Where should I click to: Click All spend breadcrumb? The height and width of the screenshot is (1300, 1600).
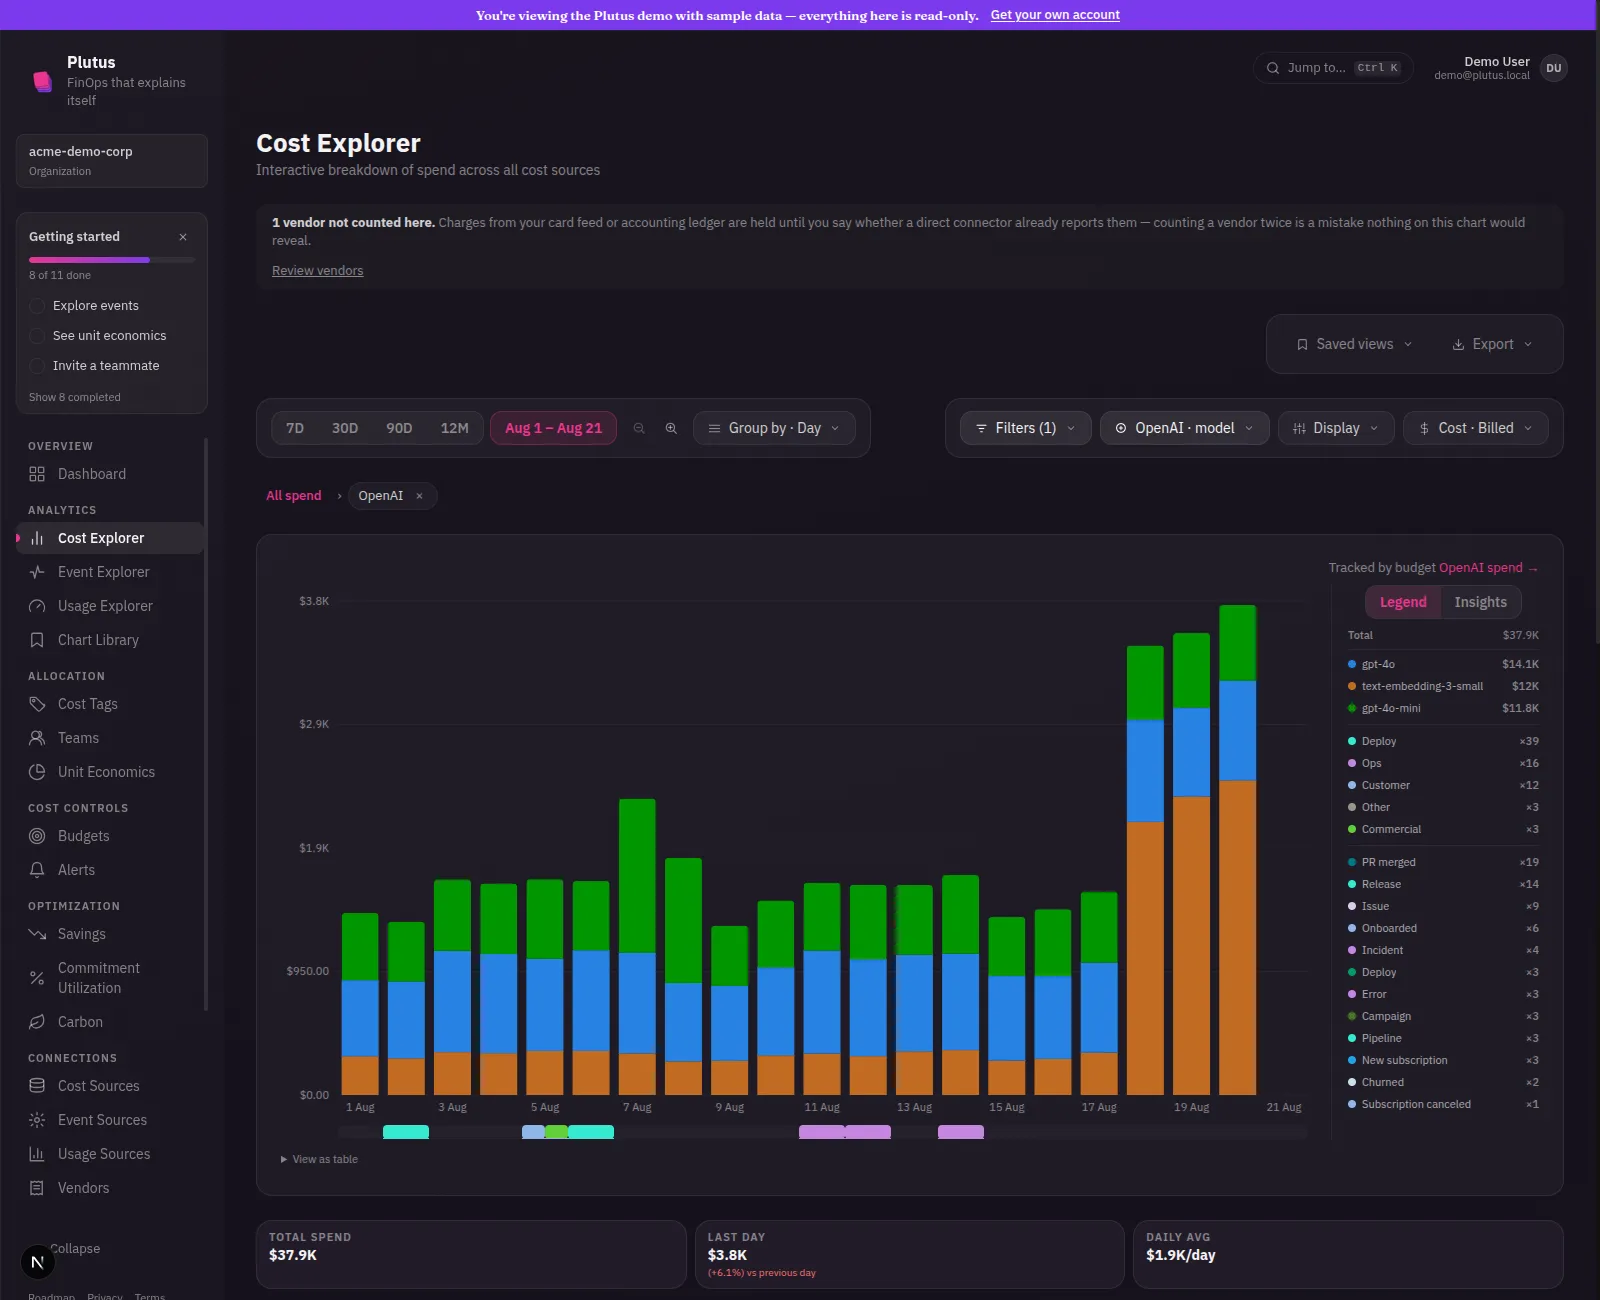tap(294, 496)
